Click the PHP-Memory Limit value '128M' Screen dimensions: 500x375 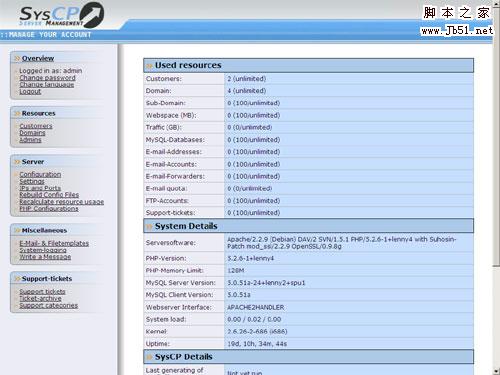click(x=236, y=271)
